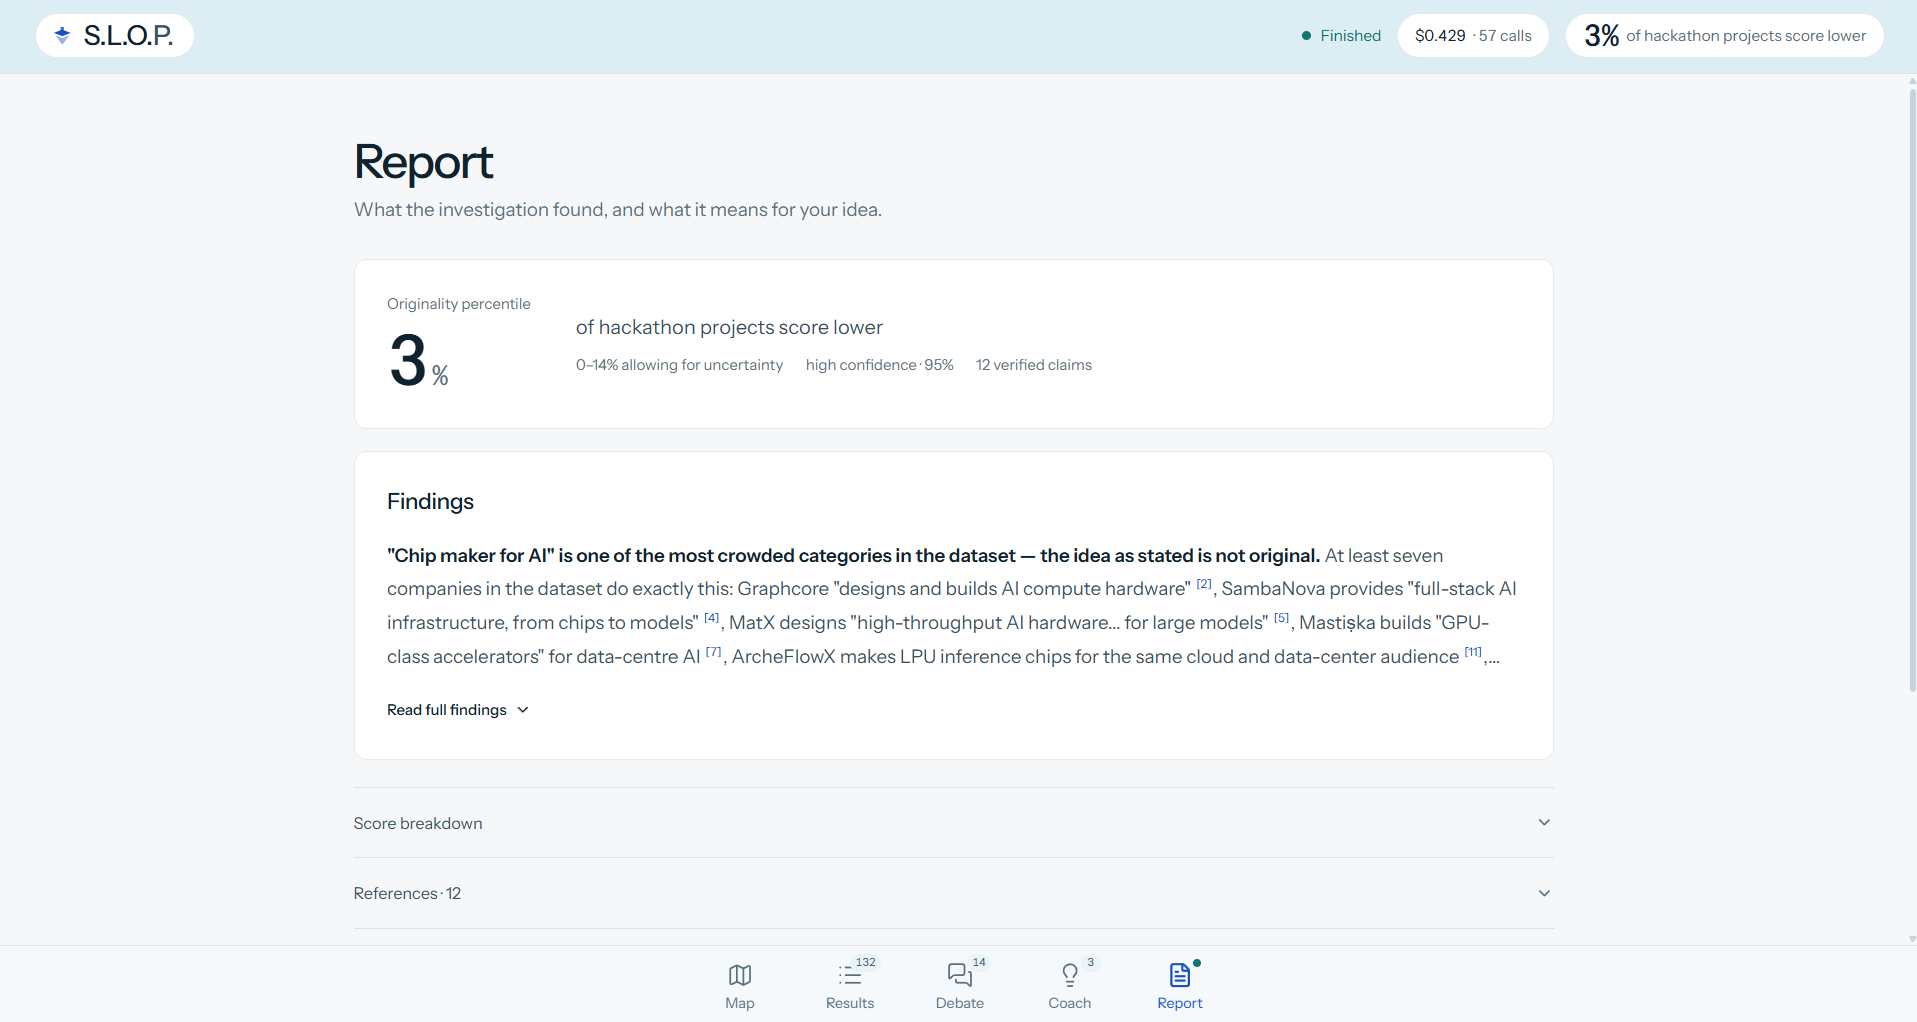Open the Coach lightbulb icon
The image size is (1917, 1022).
click(x=1069, y=974)
